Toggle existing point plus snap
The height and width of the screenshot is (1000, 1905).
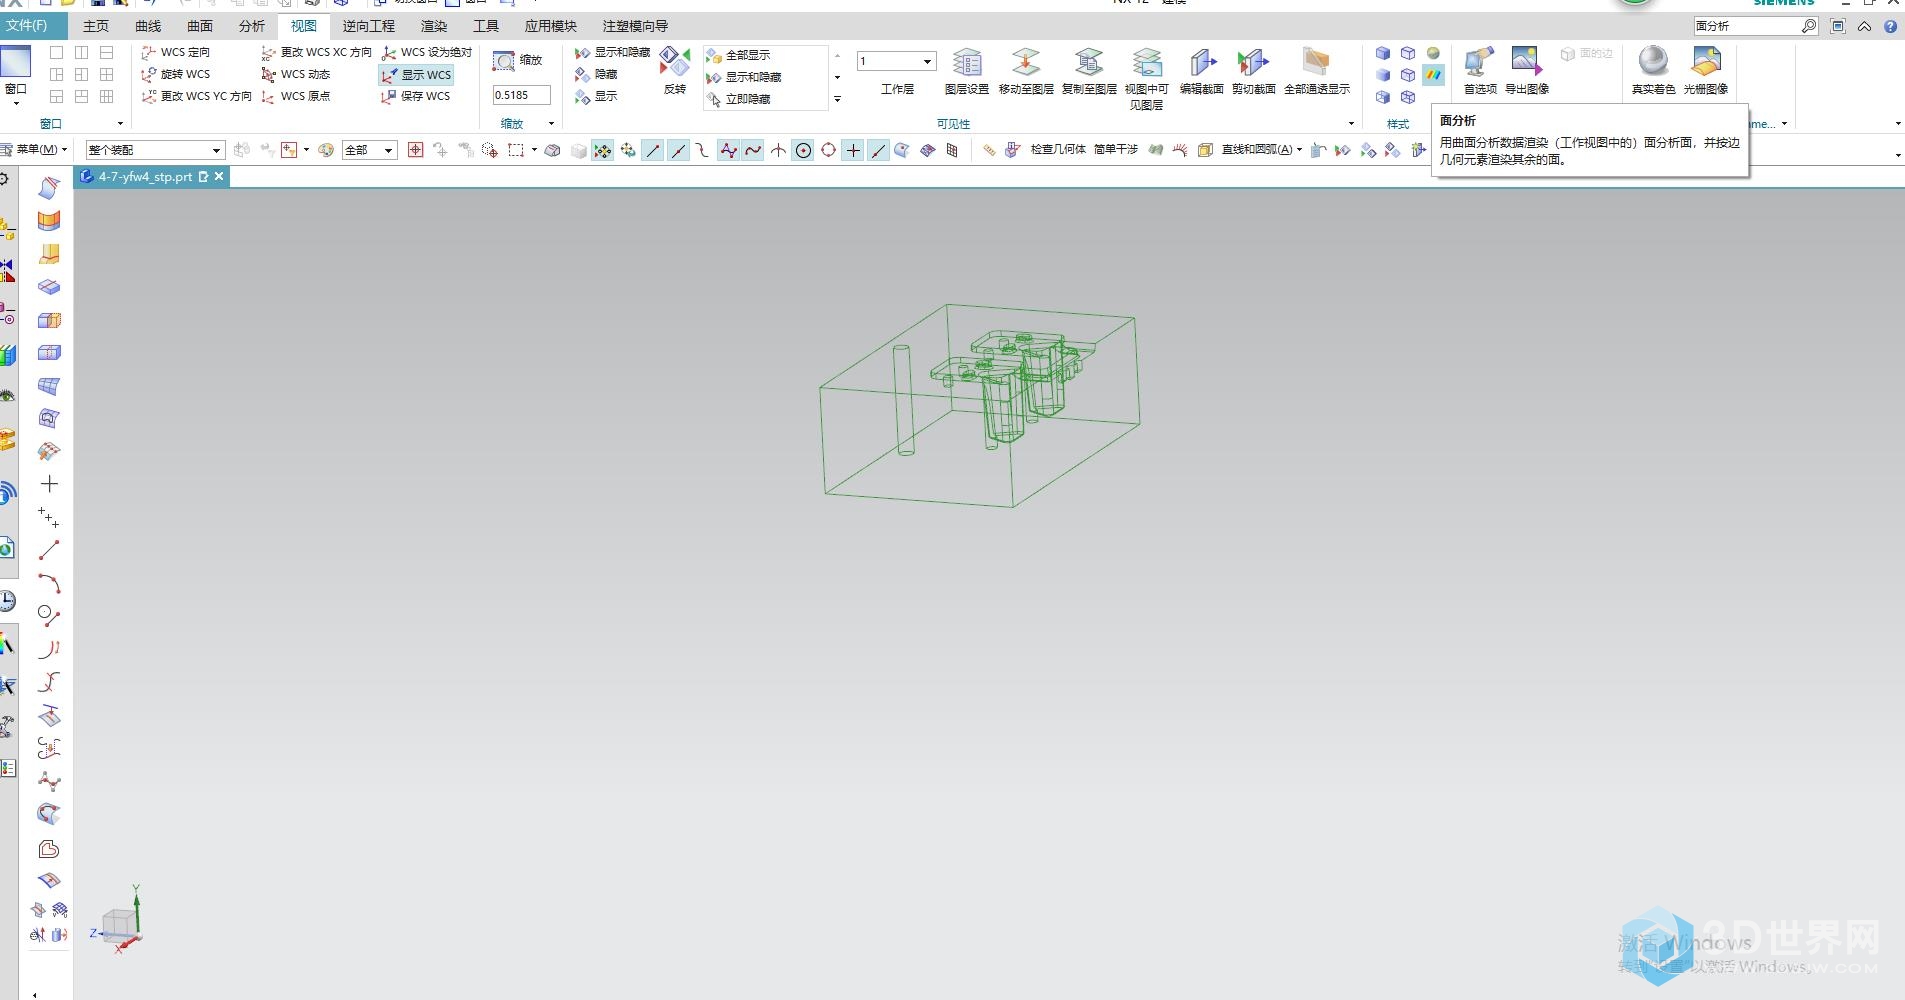click(x=853, y=150)
